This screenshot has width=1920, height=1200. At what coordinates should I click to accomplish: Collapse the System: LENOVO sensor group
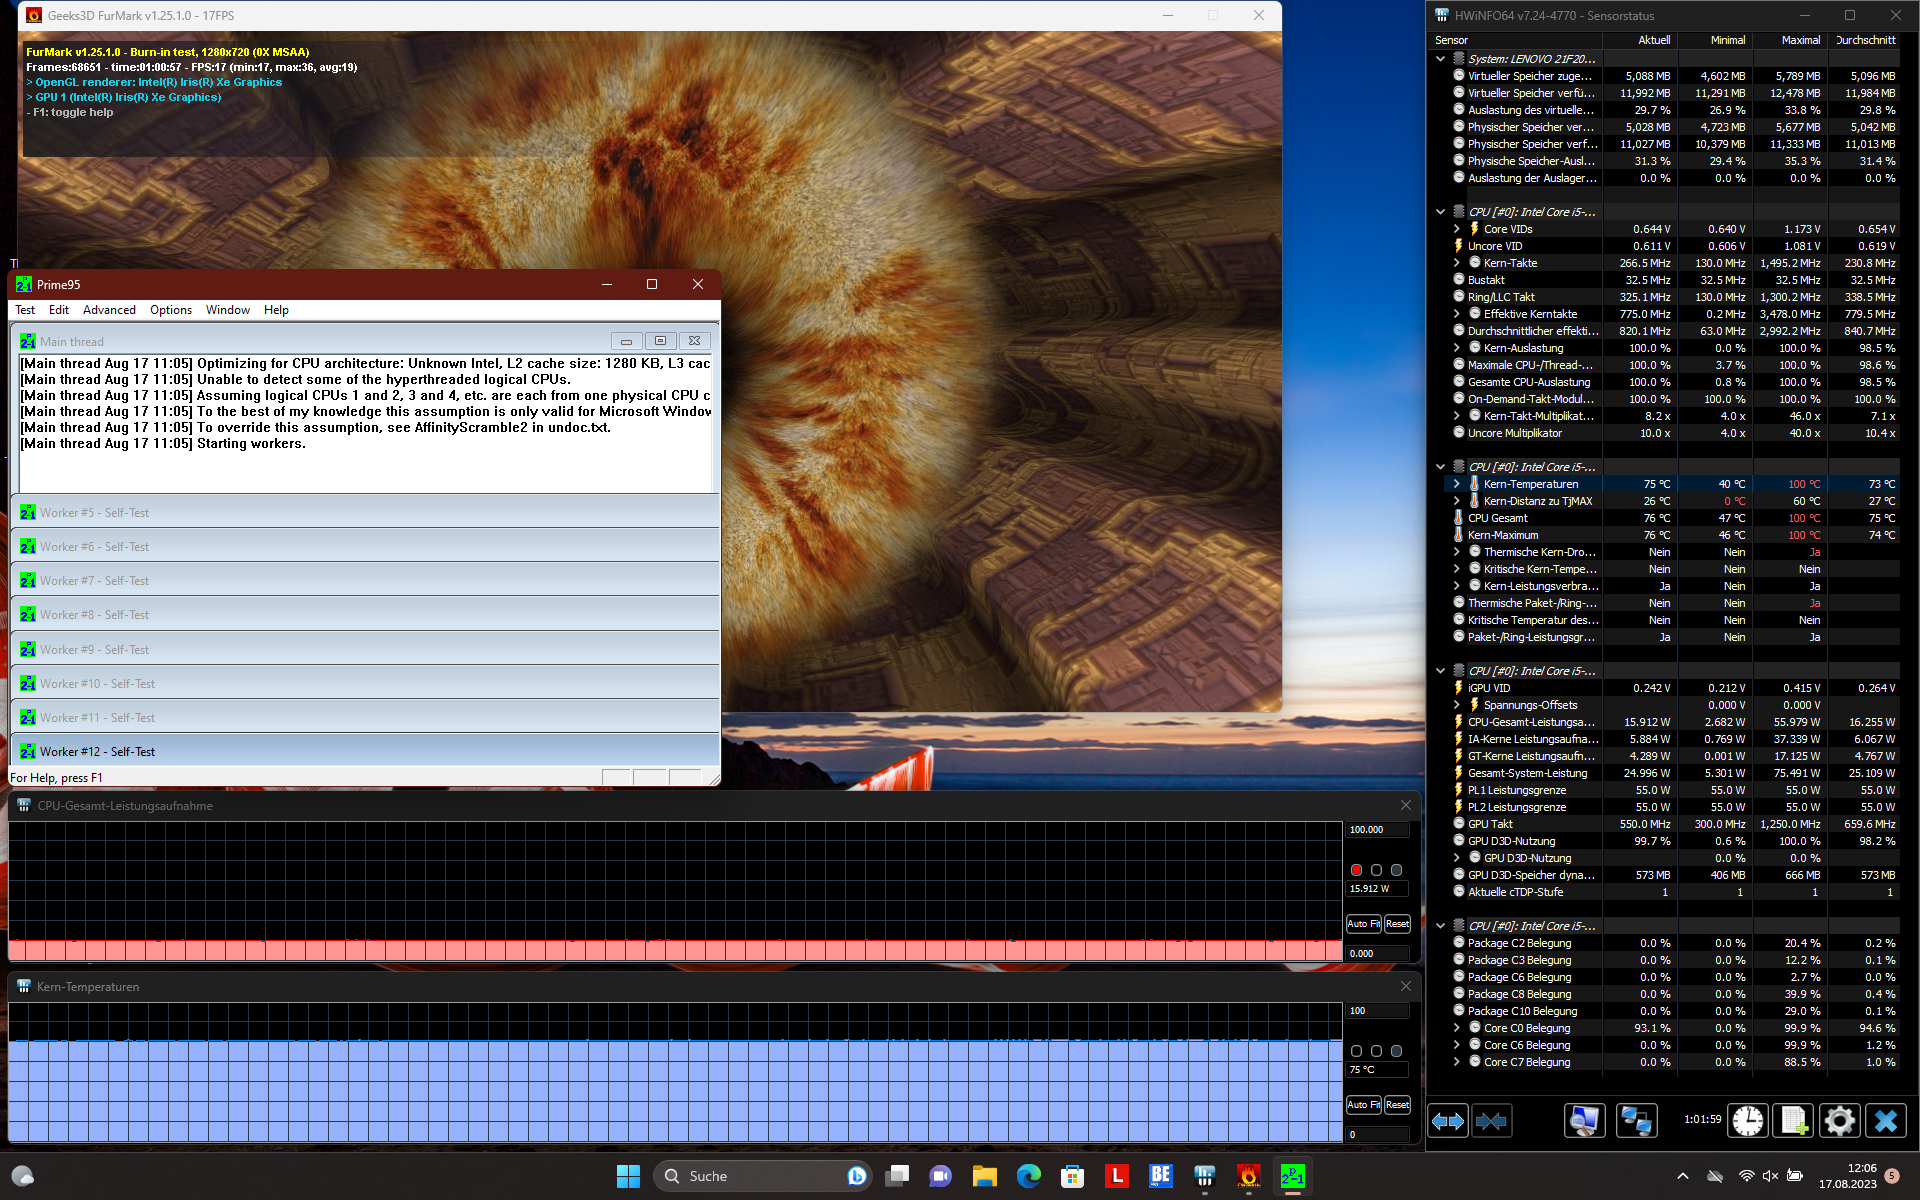tap(1441, 59)
